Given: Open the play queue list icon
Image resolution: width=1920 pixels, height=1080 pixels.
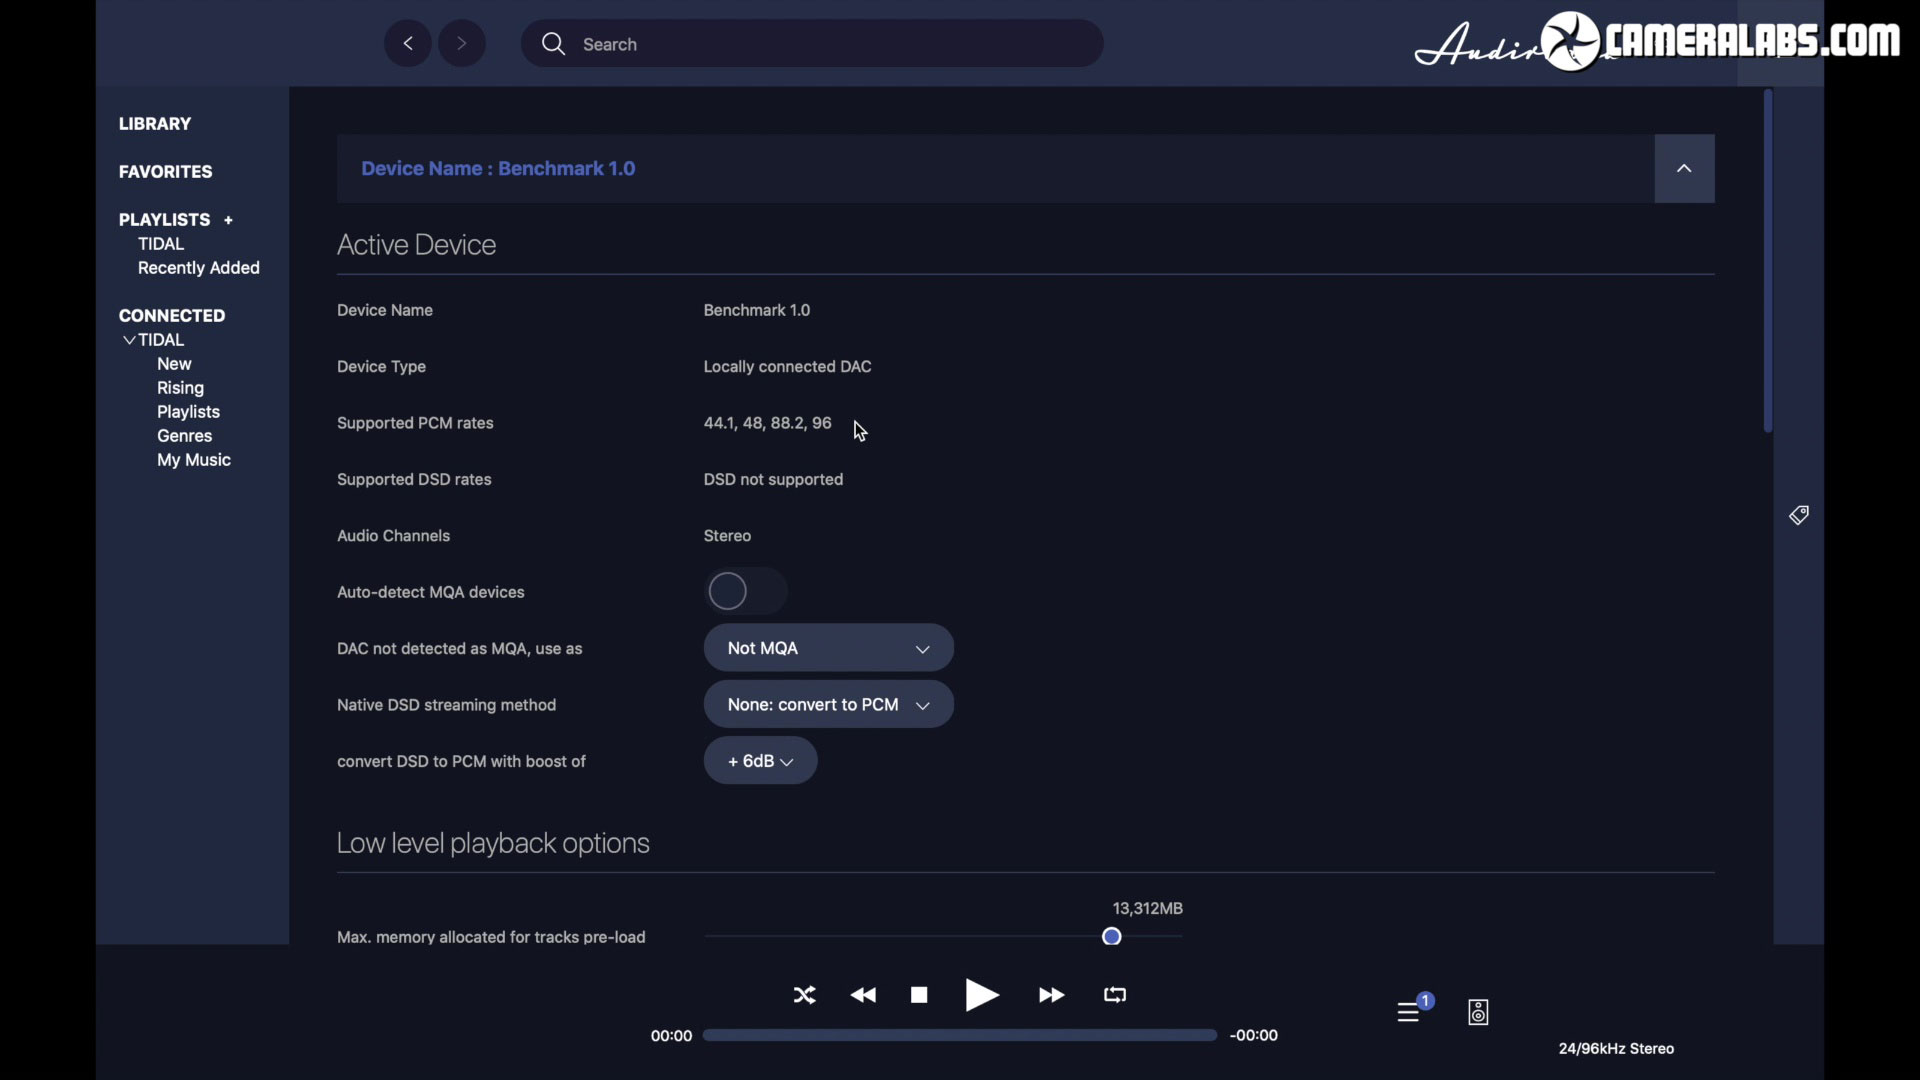Looking at the screenshot, I should click(x=1409, y=1012).
